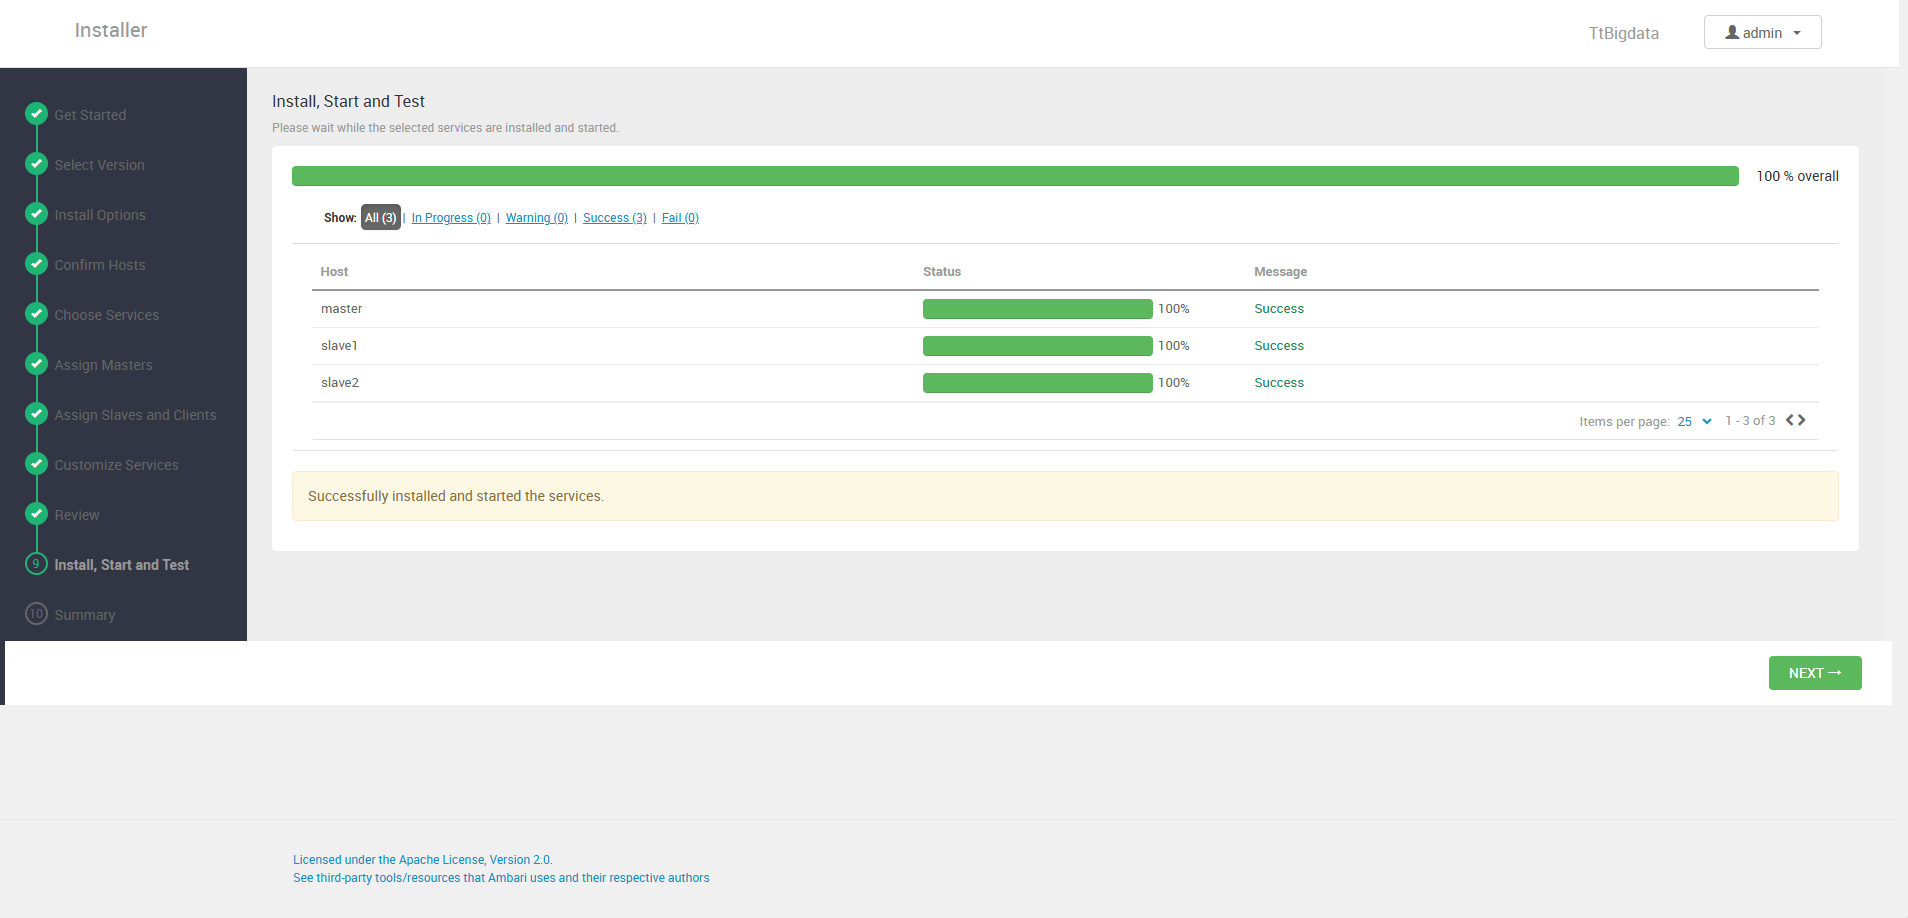
Task: Click the checkmark icon next to Select Version
Action: (x=36, y=164)
